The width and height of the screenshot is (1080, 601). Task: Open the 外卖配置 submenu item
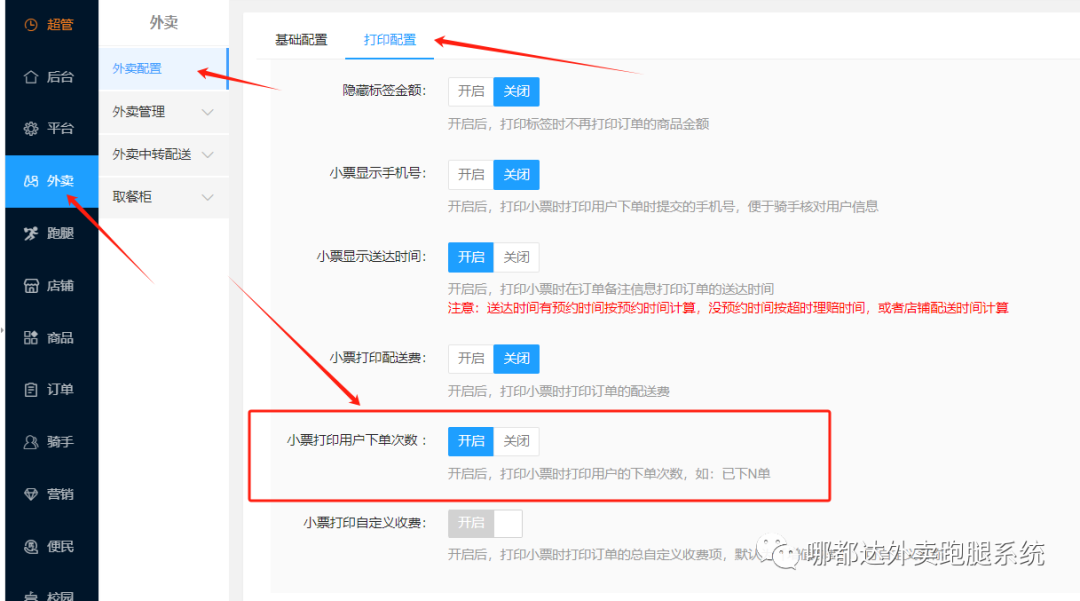point(163,69)
